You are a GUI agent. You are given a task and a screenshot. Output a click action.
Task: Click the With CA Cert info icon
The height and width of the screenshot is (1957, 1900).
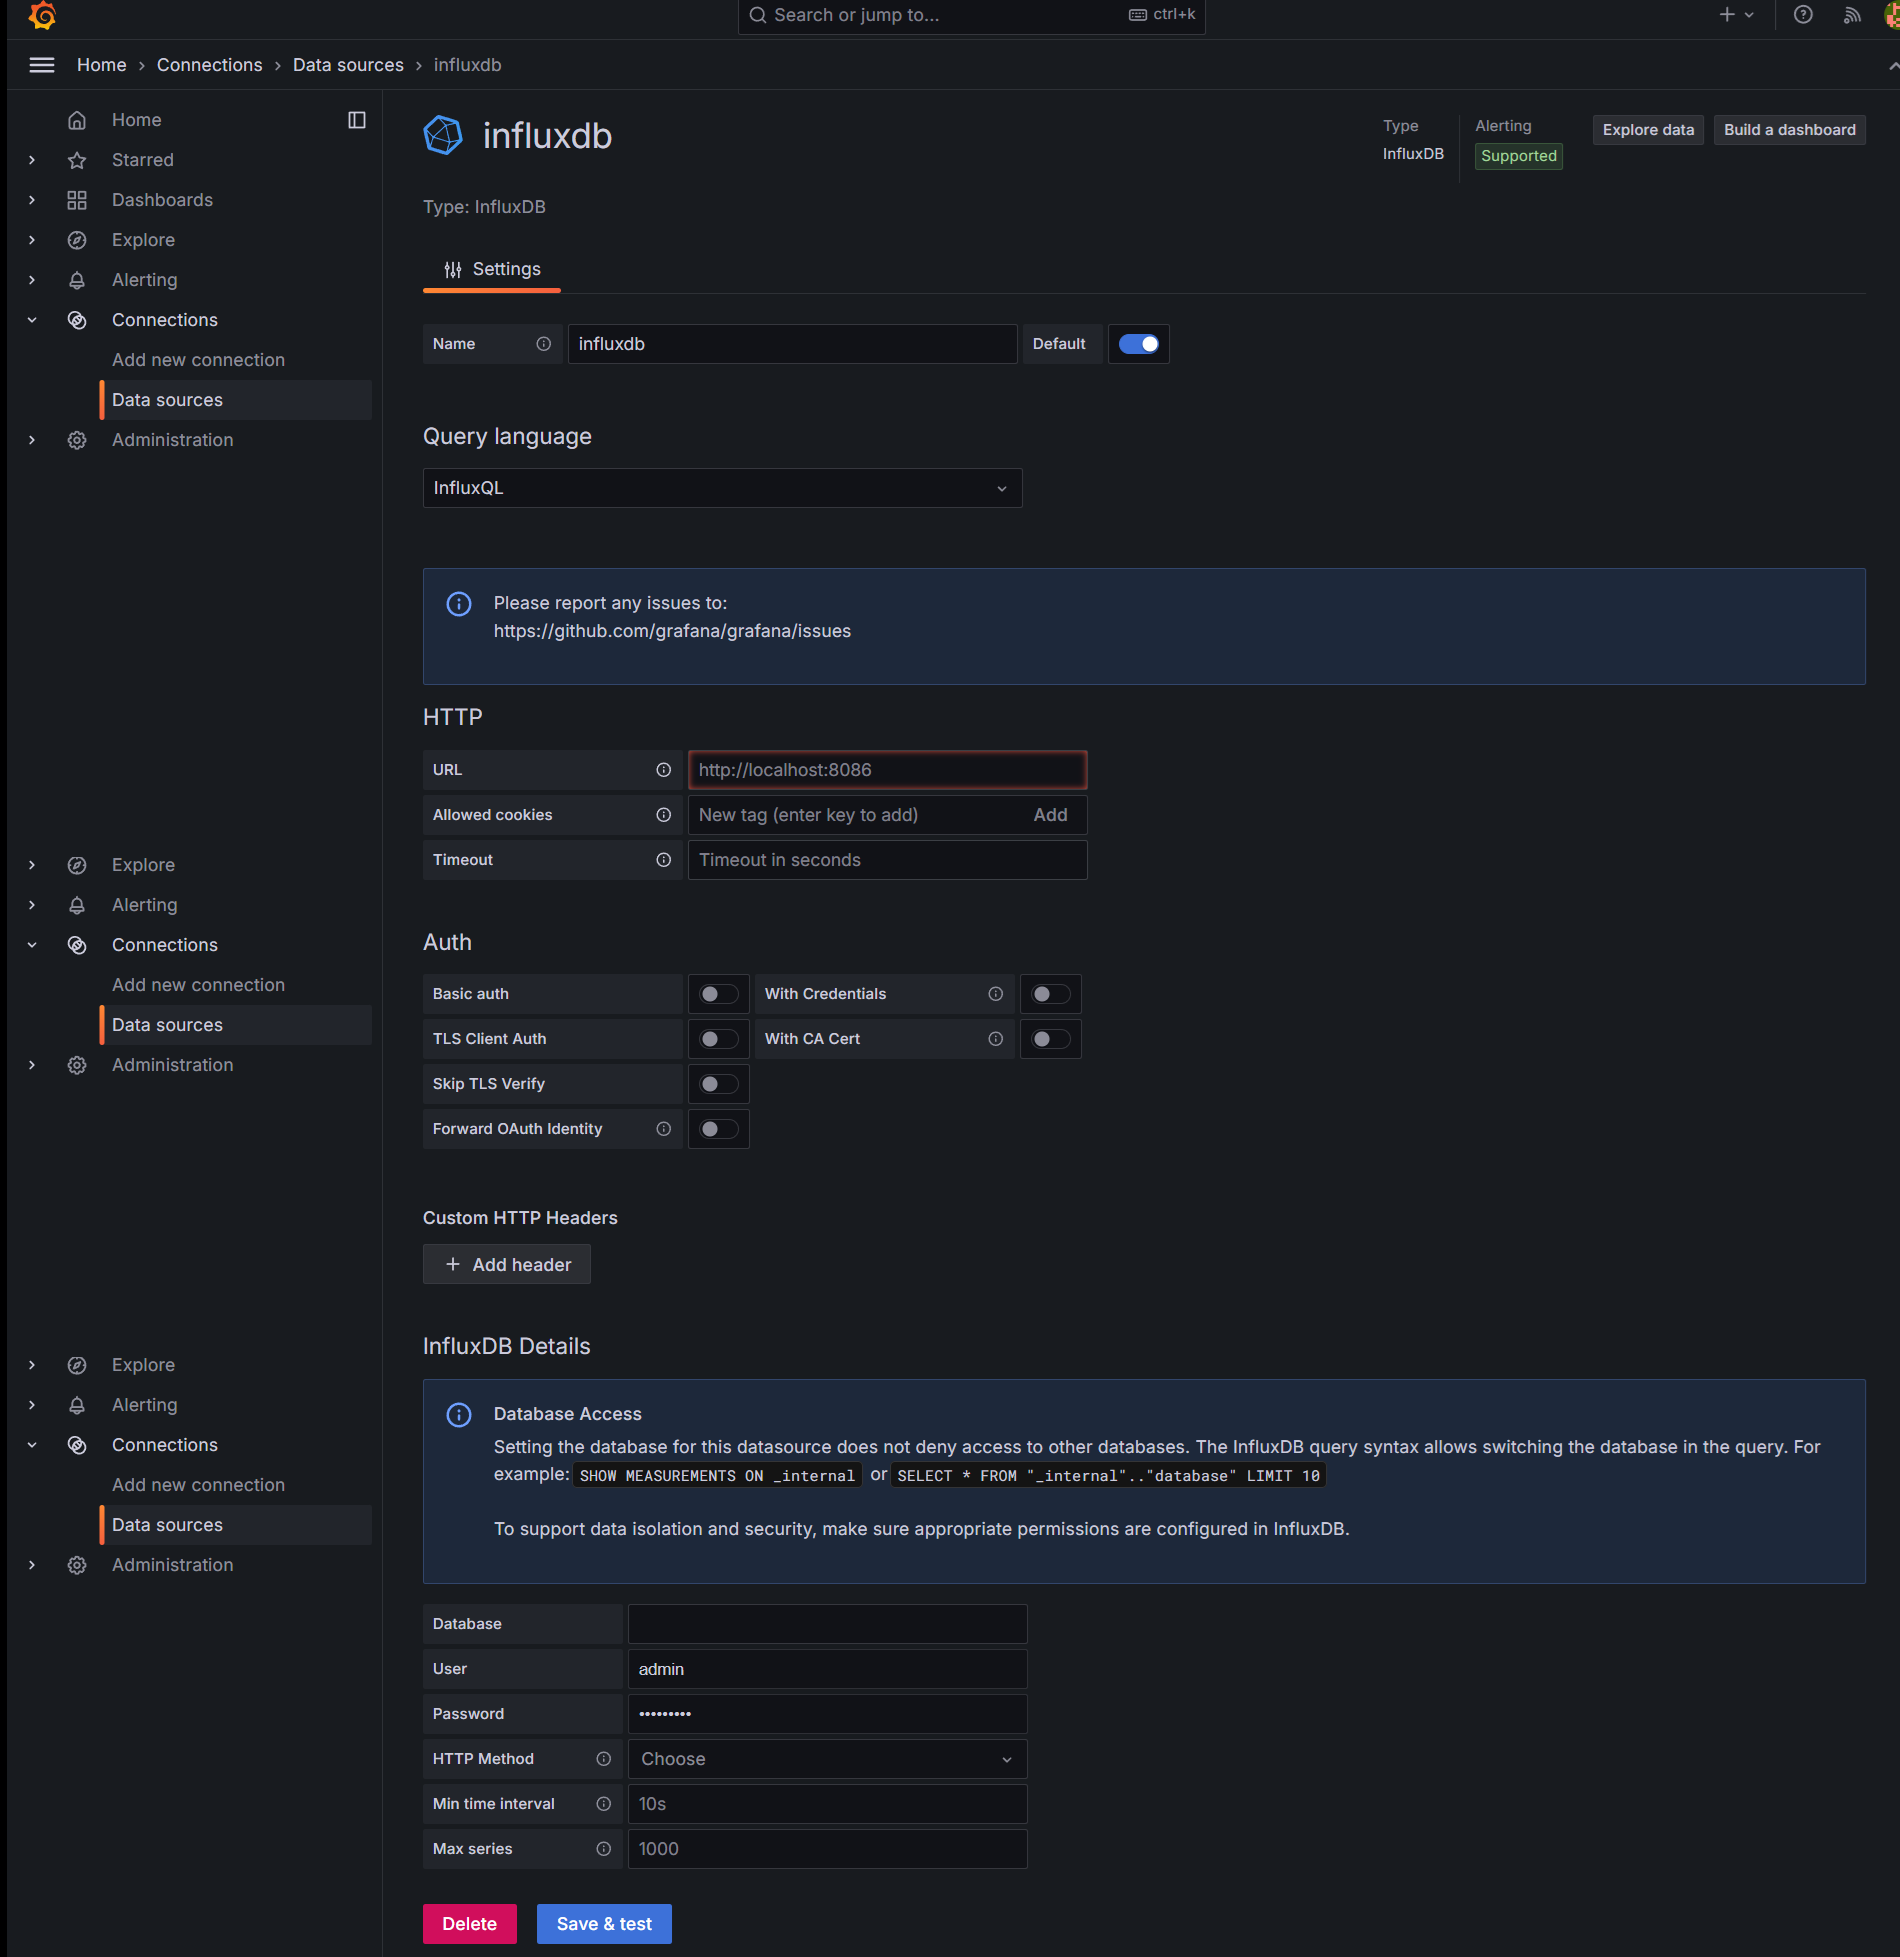[x=996, y=1039]
